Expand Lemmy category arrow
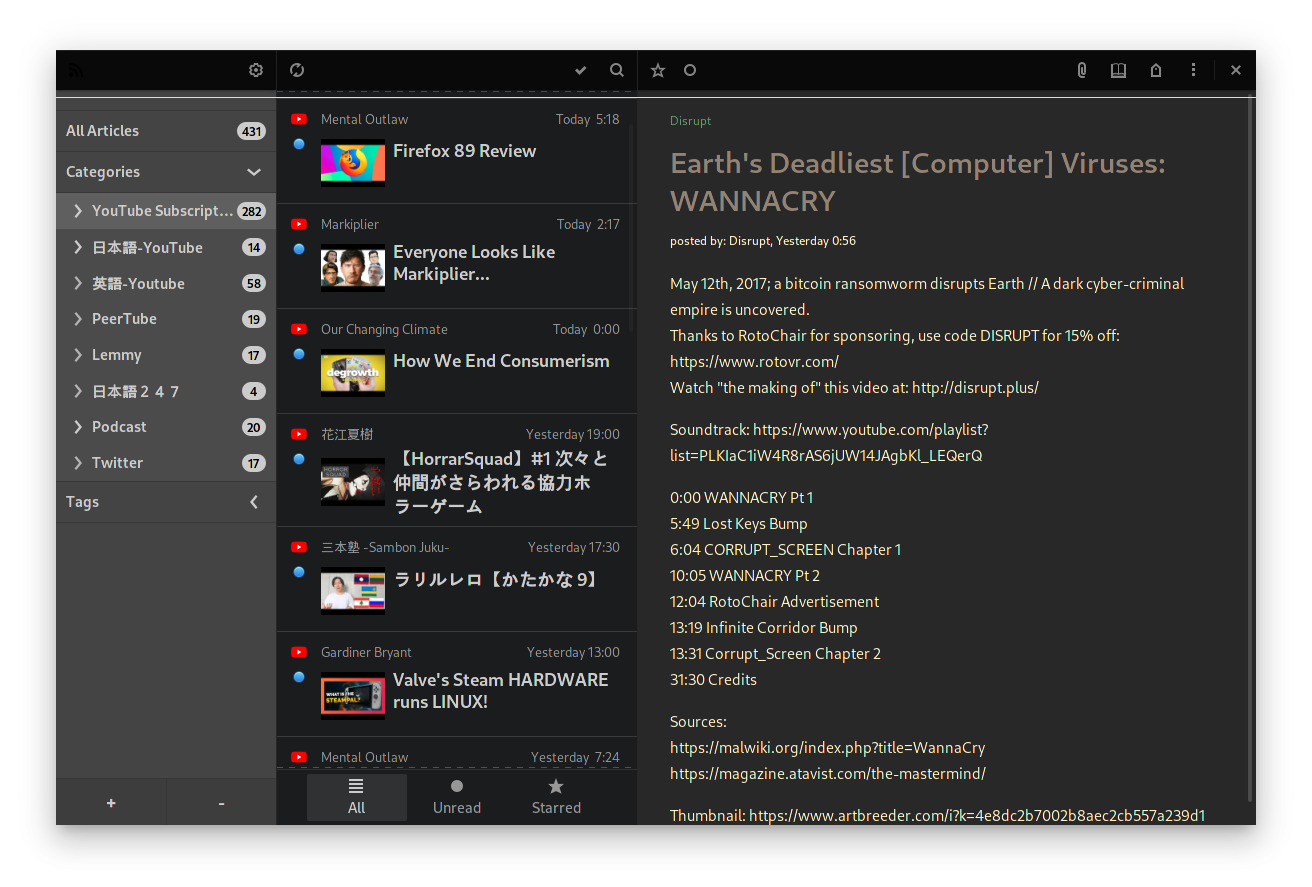 tap(78, 355)
